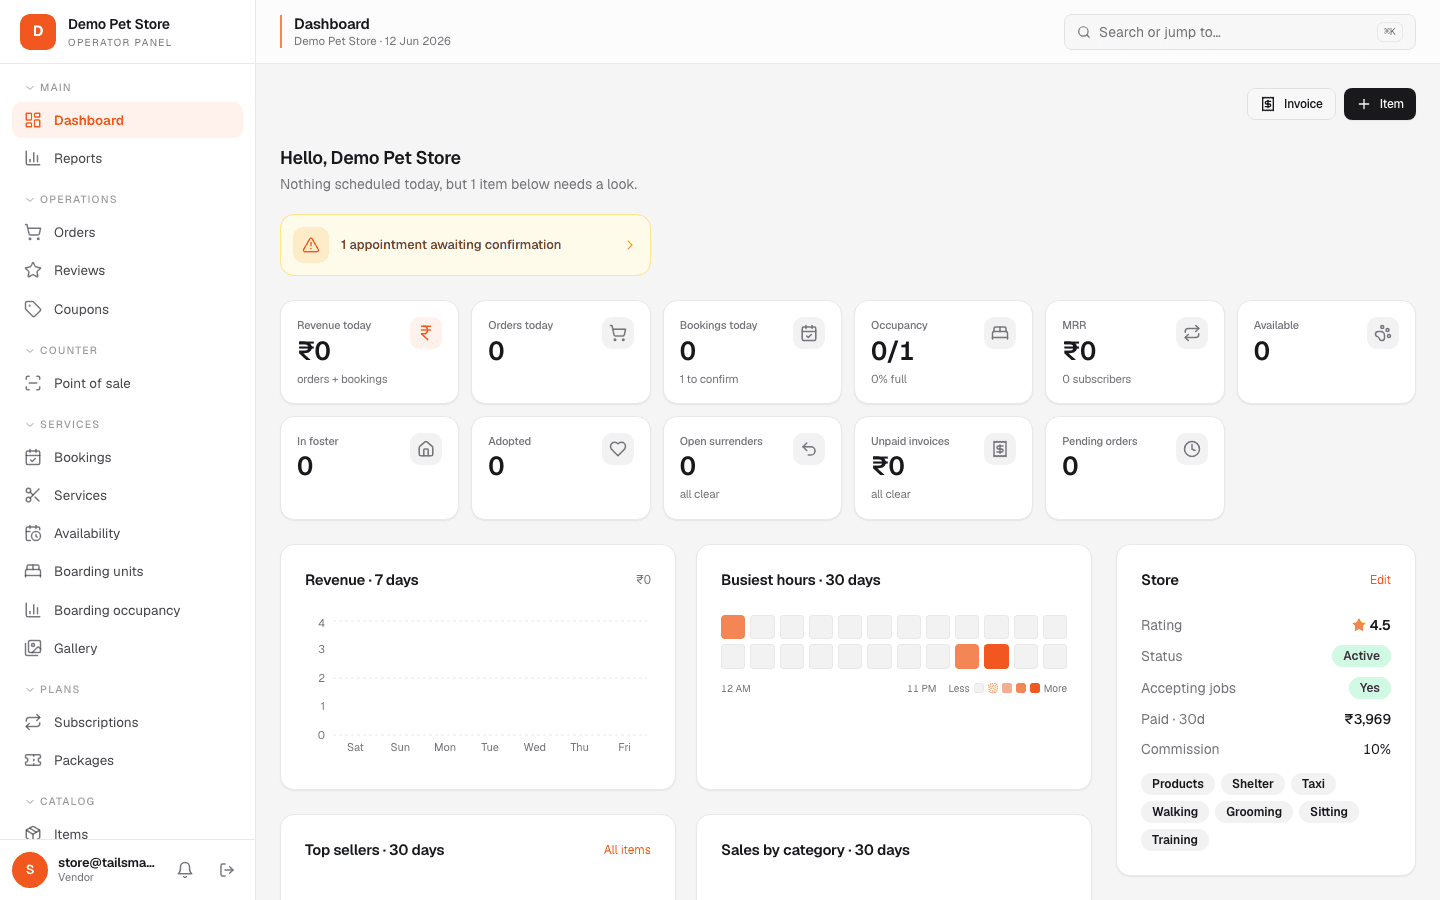Collapse the OPERATIONS sidebar section
The image size is (1440, 900).
[x=71, y=200]
